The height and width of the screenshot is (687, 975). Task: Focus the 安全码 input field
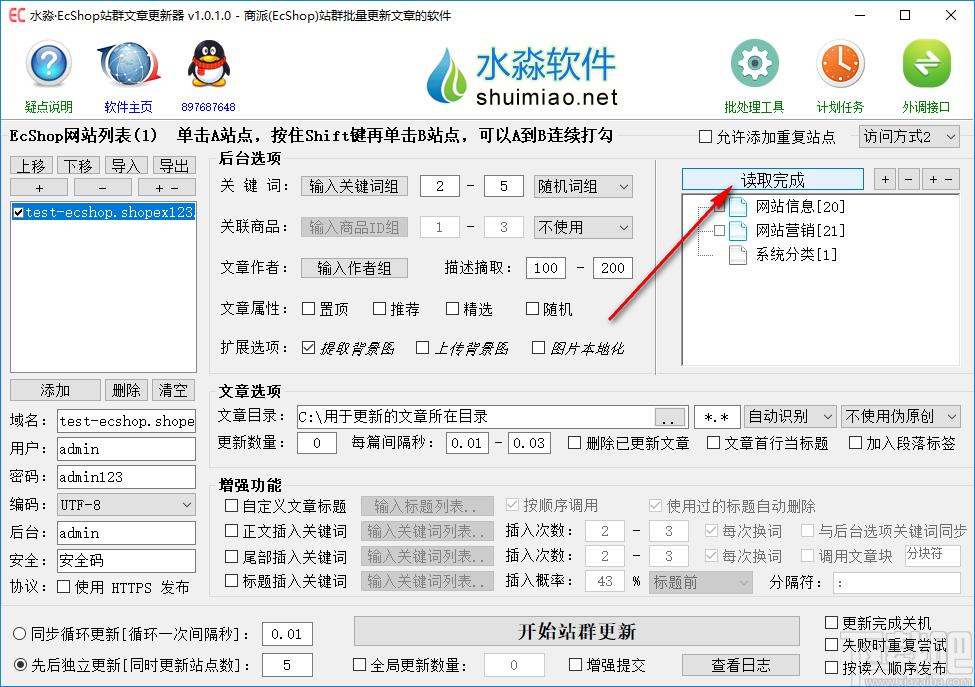tap(126, 561)
